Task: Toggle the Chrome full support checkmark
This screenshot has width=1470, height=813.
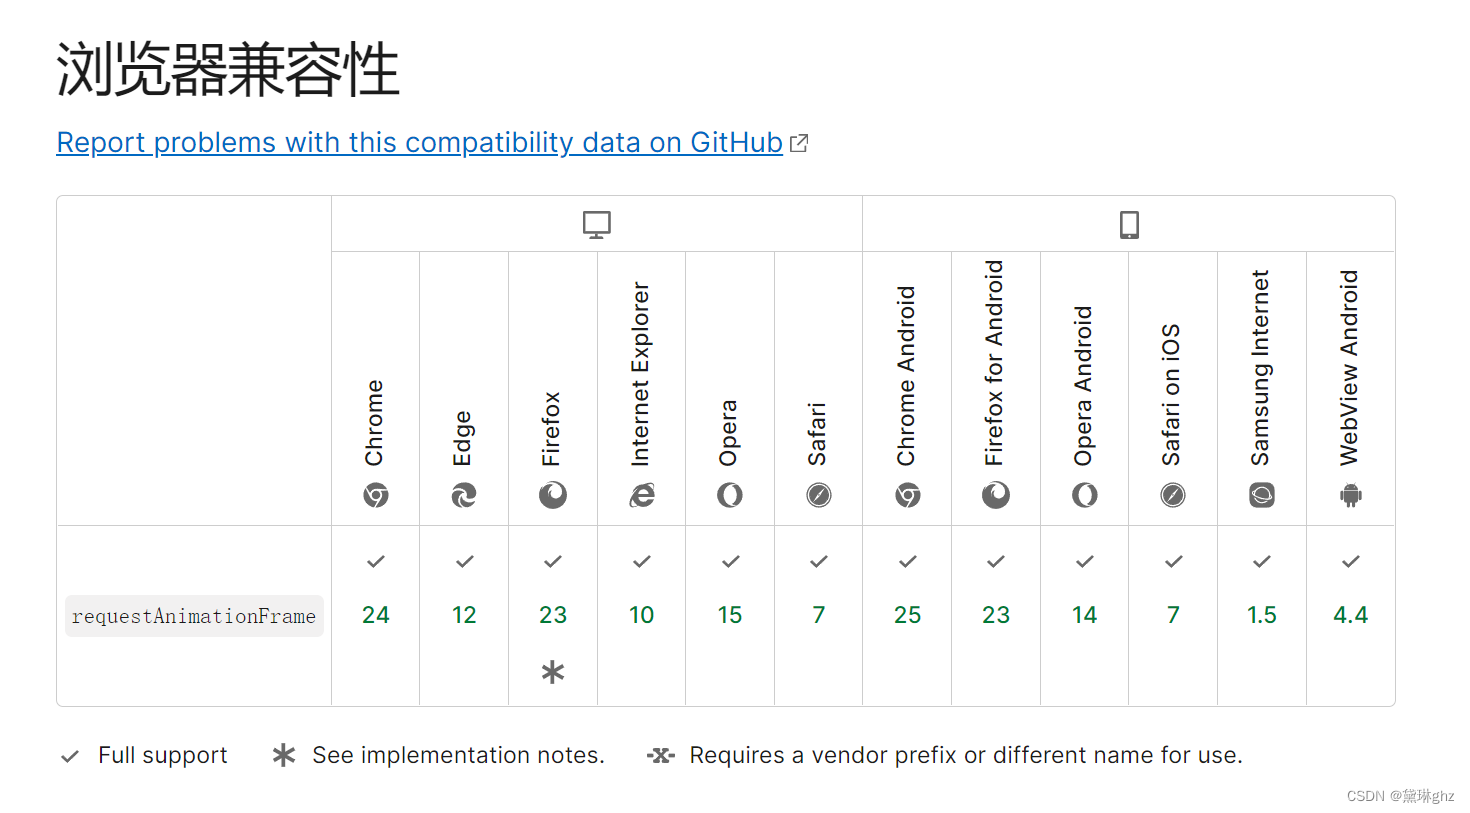Action: click(x=375, y=561)
